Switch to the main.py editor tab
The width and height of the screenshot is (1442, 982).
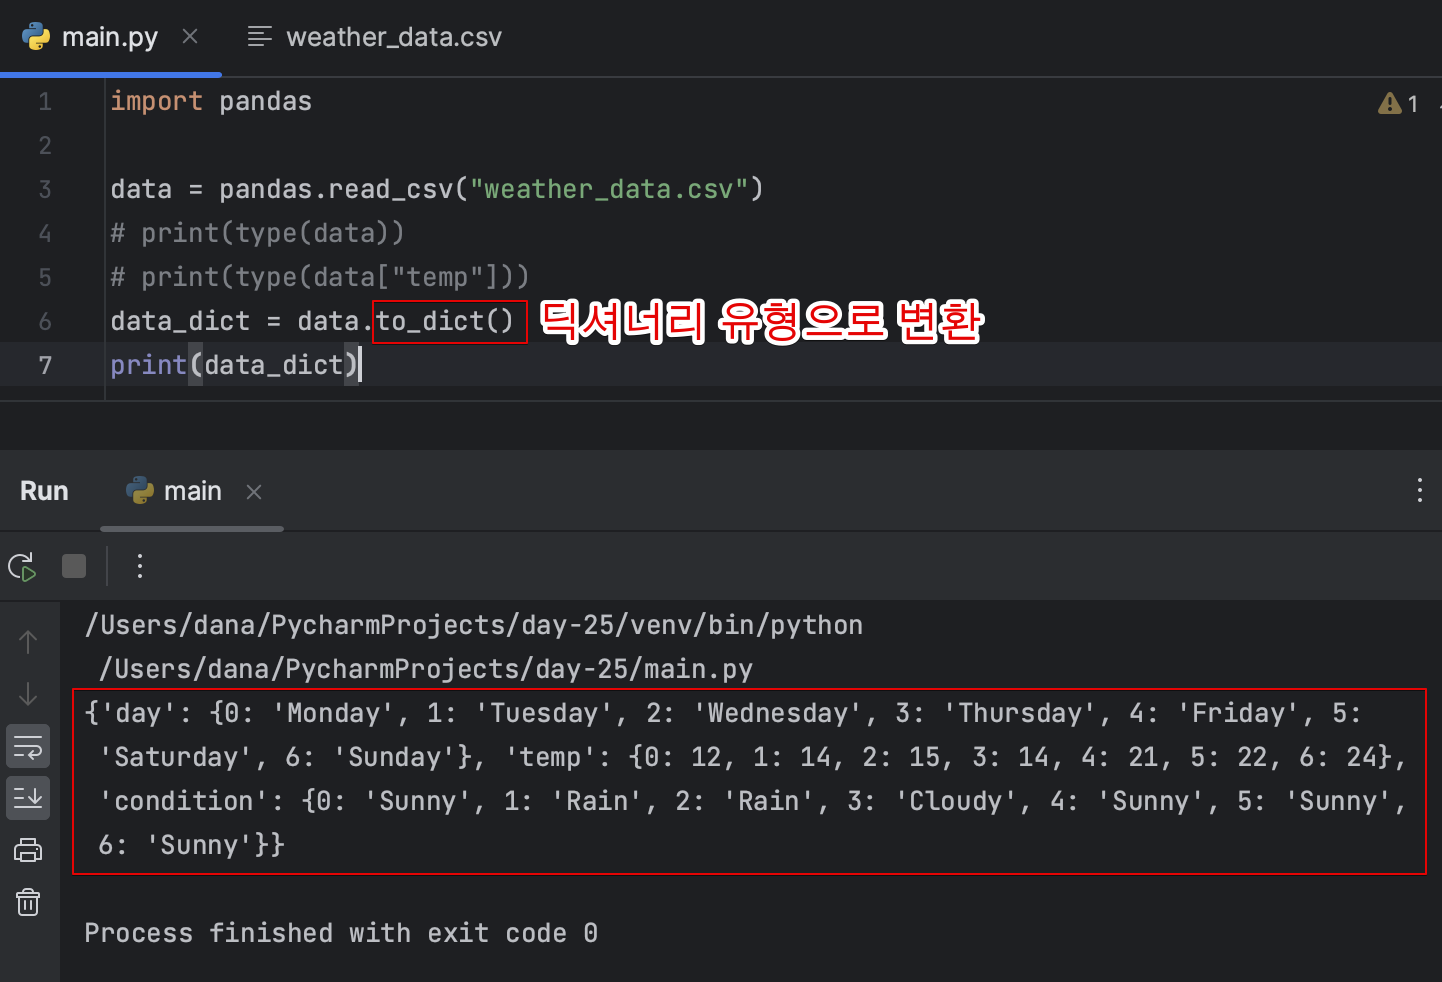110,37
